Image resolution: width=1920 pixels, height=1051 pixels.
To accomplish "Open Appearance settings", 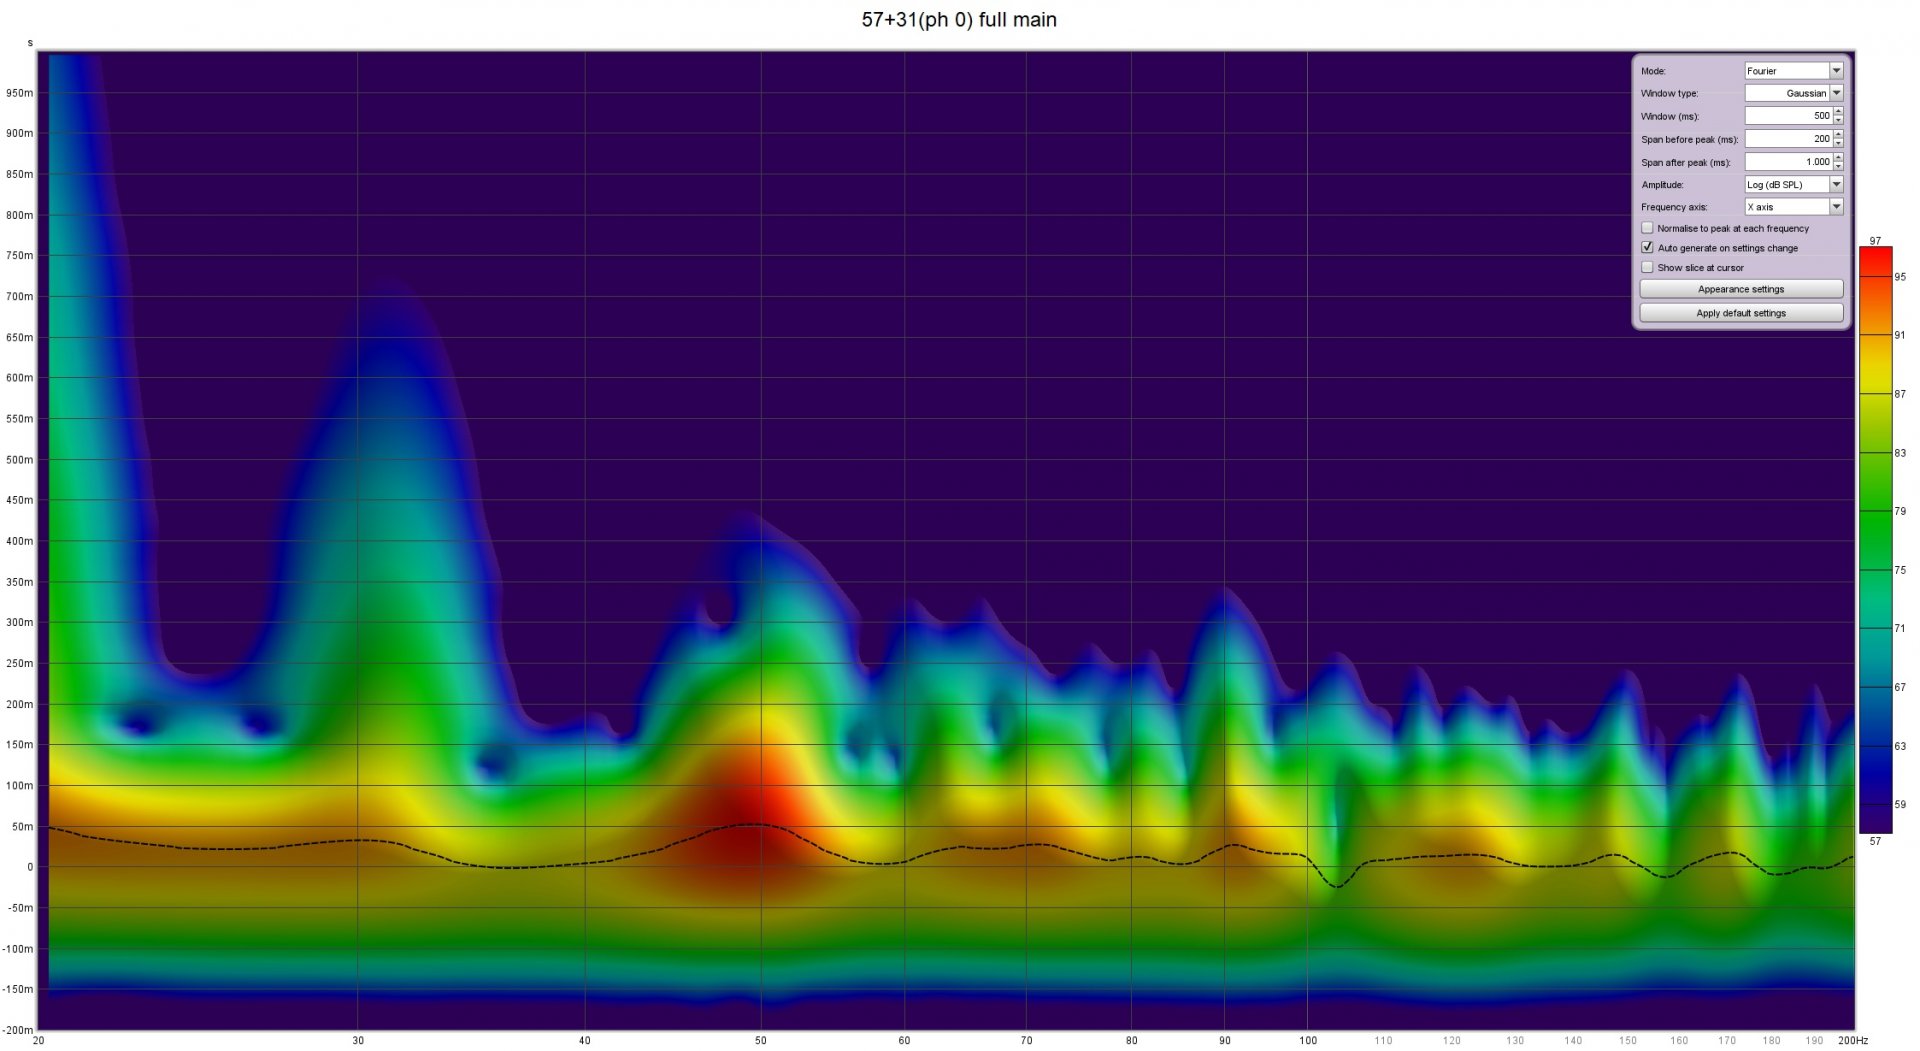I will point(1741,289).
